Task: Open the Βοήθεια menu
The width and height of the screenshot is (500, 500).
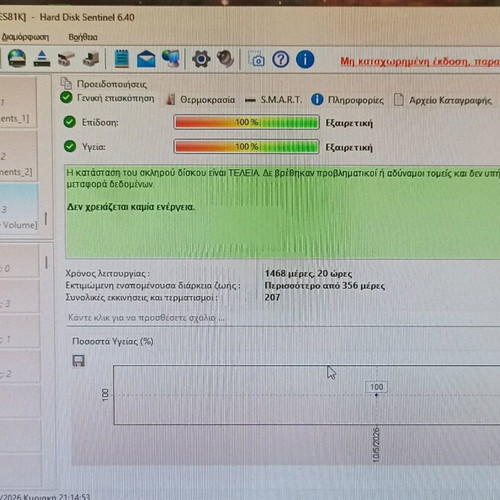Action: (83, 37)
